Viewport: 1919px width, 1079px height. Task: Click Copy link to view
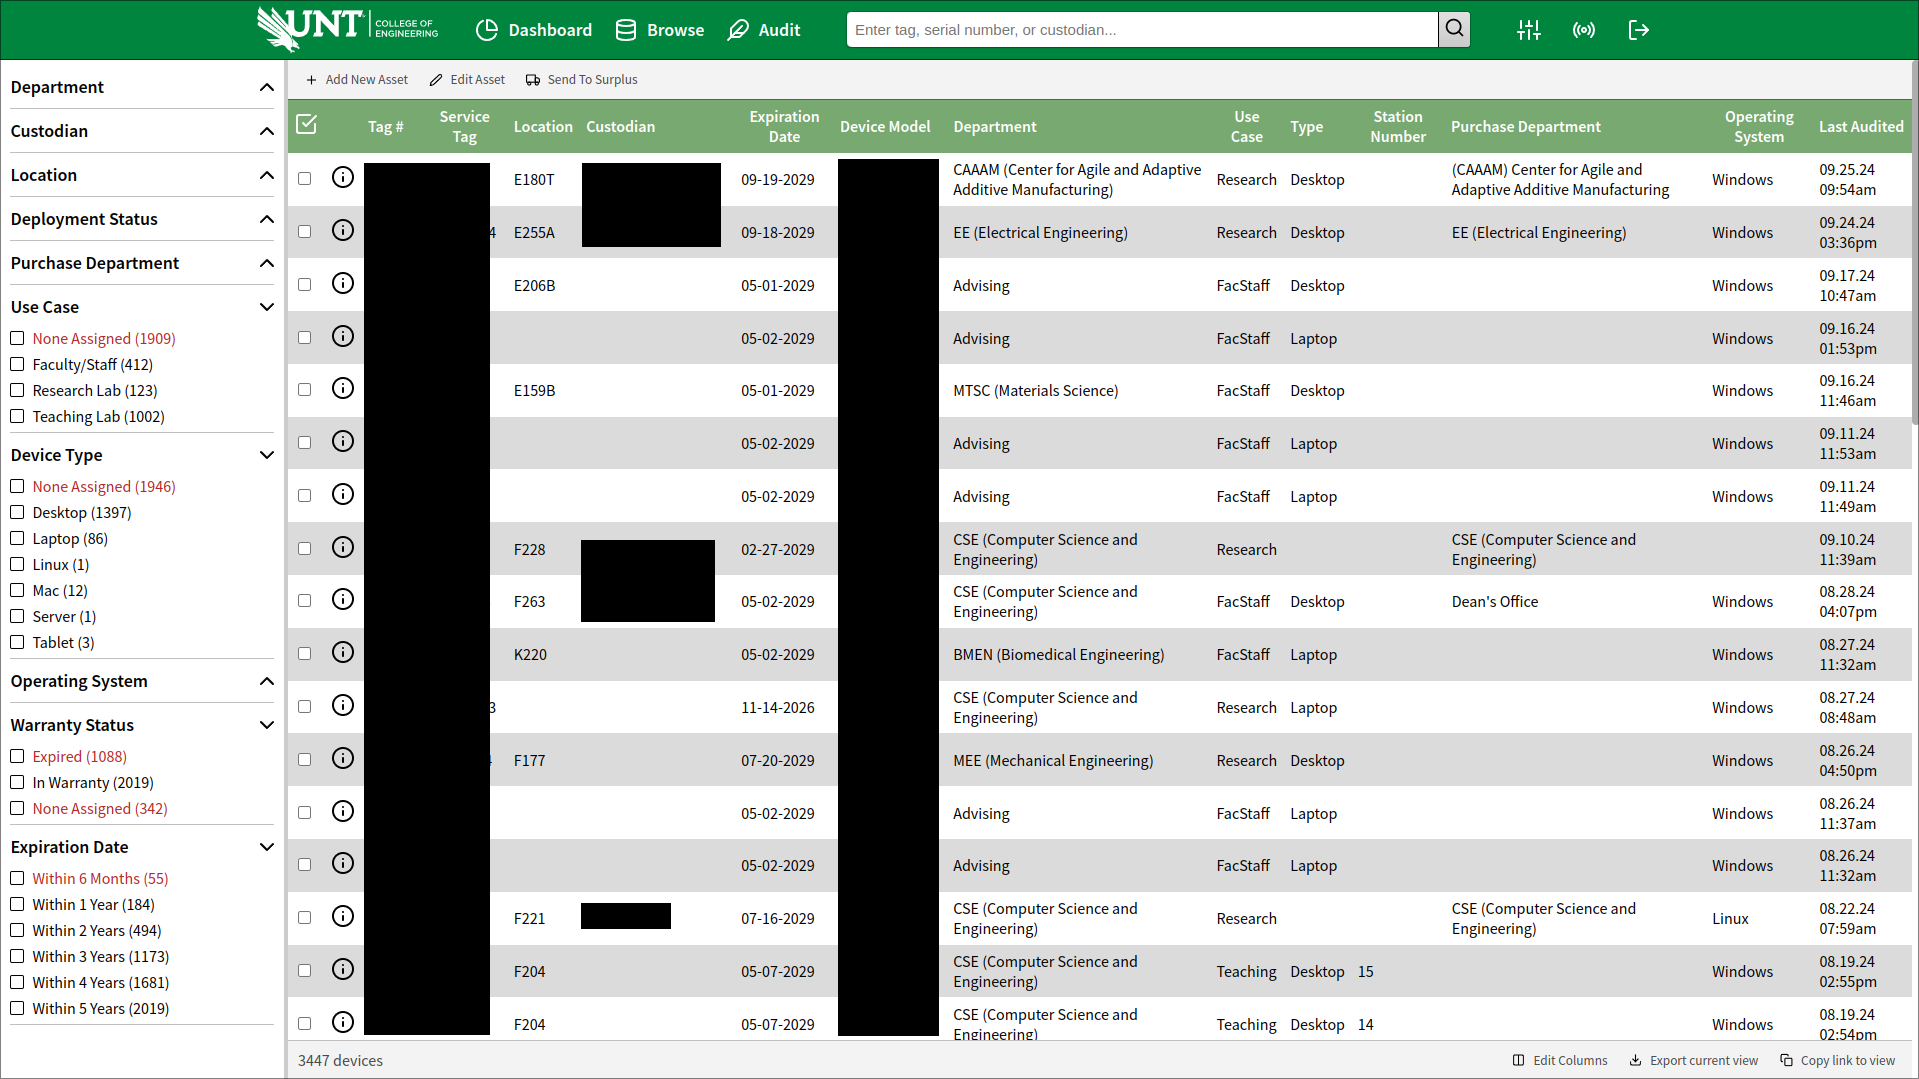(1838, 1061)
